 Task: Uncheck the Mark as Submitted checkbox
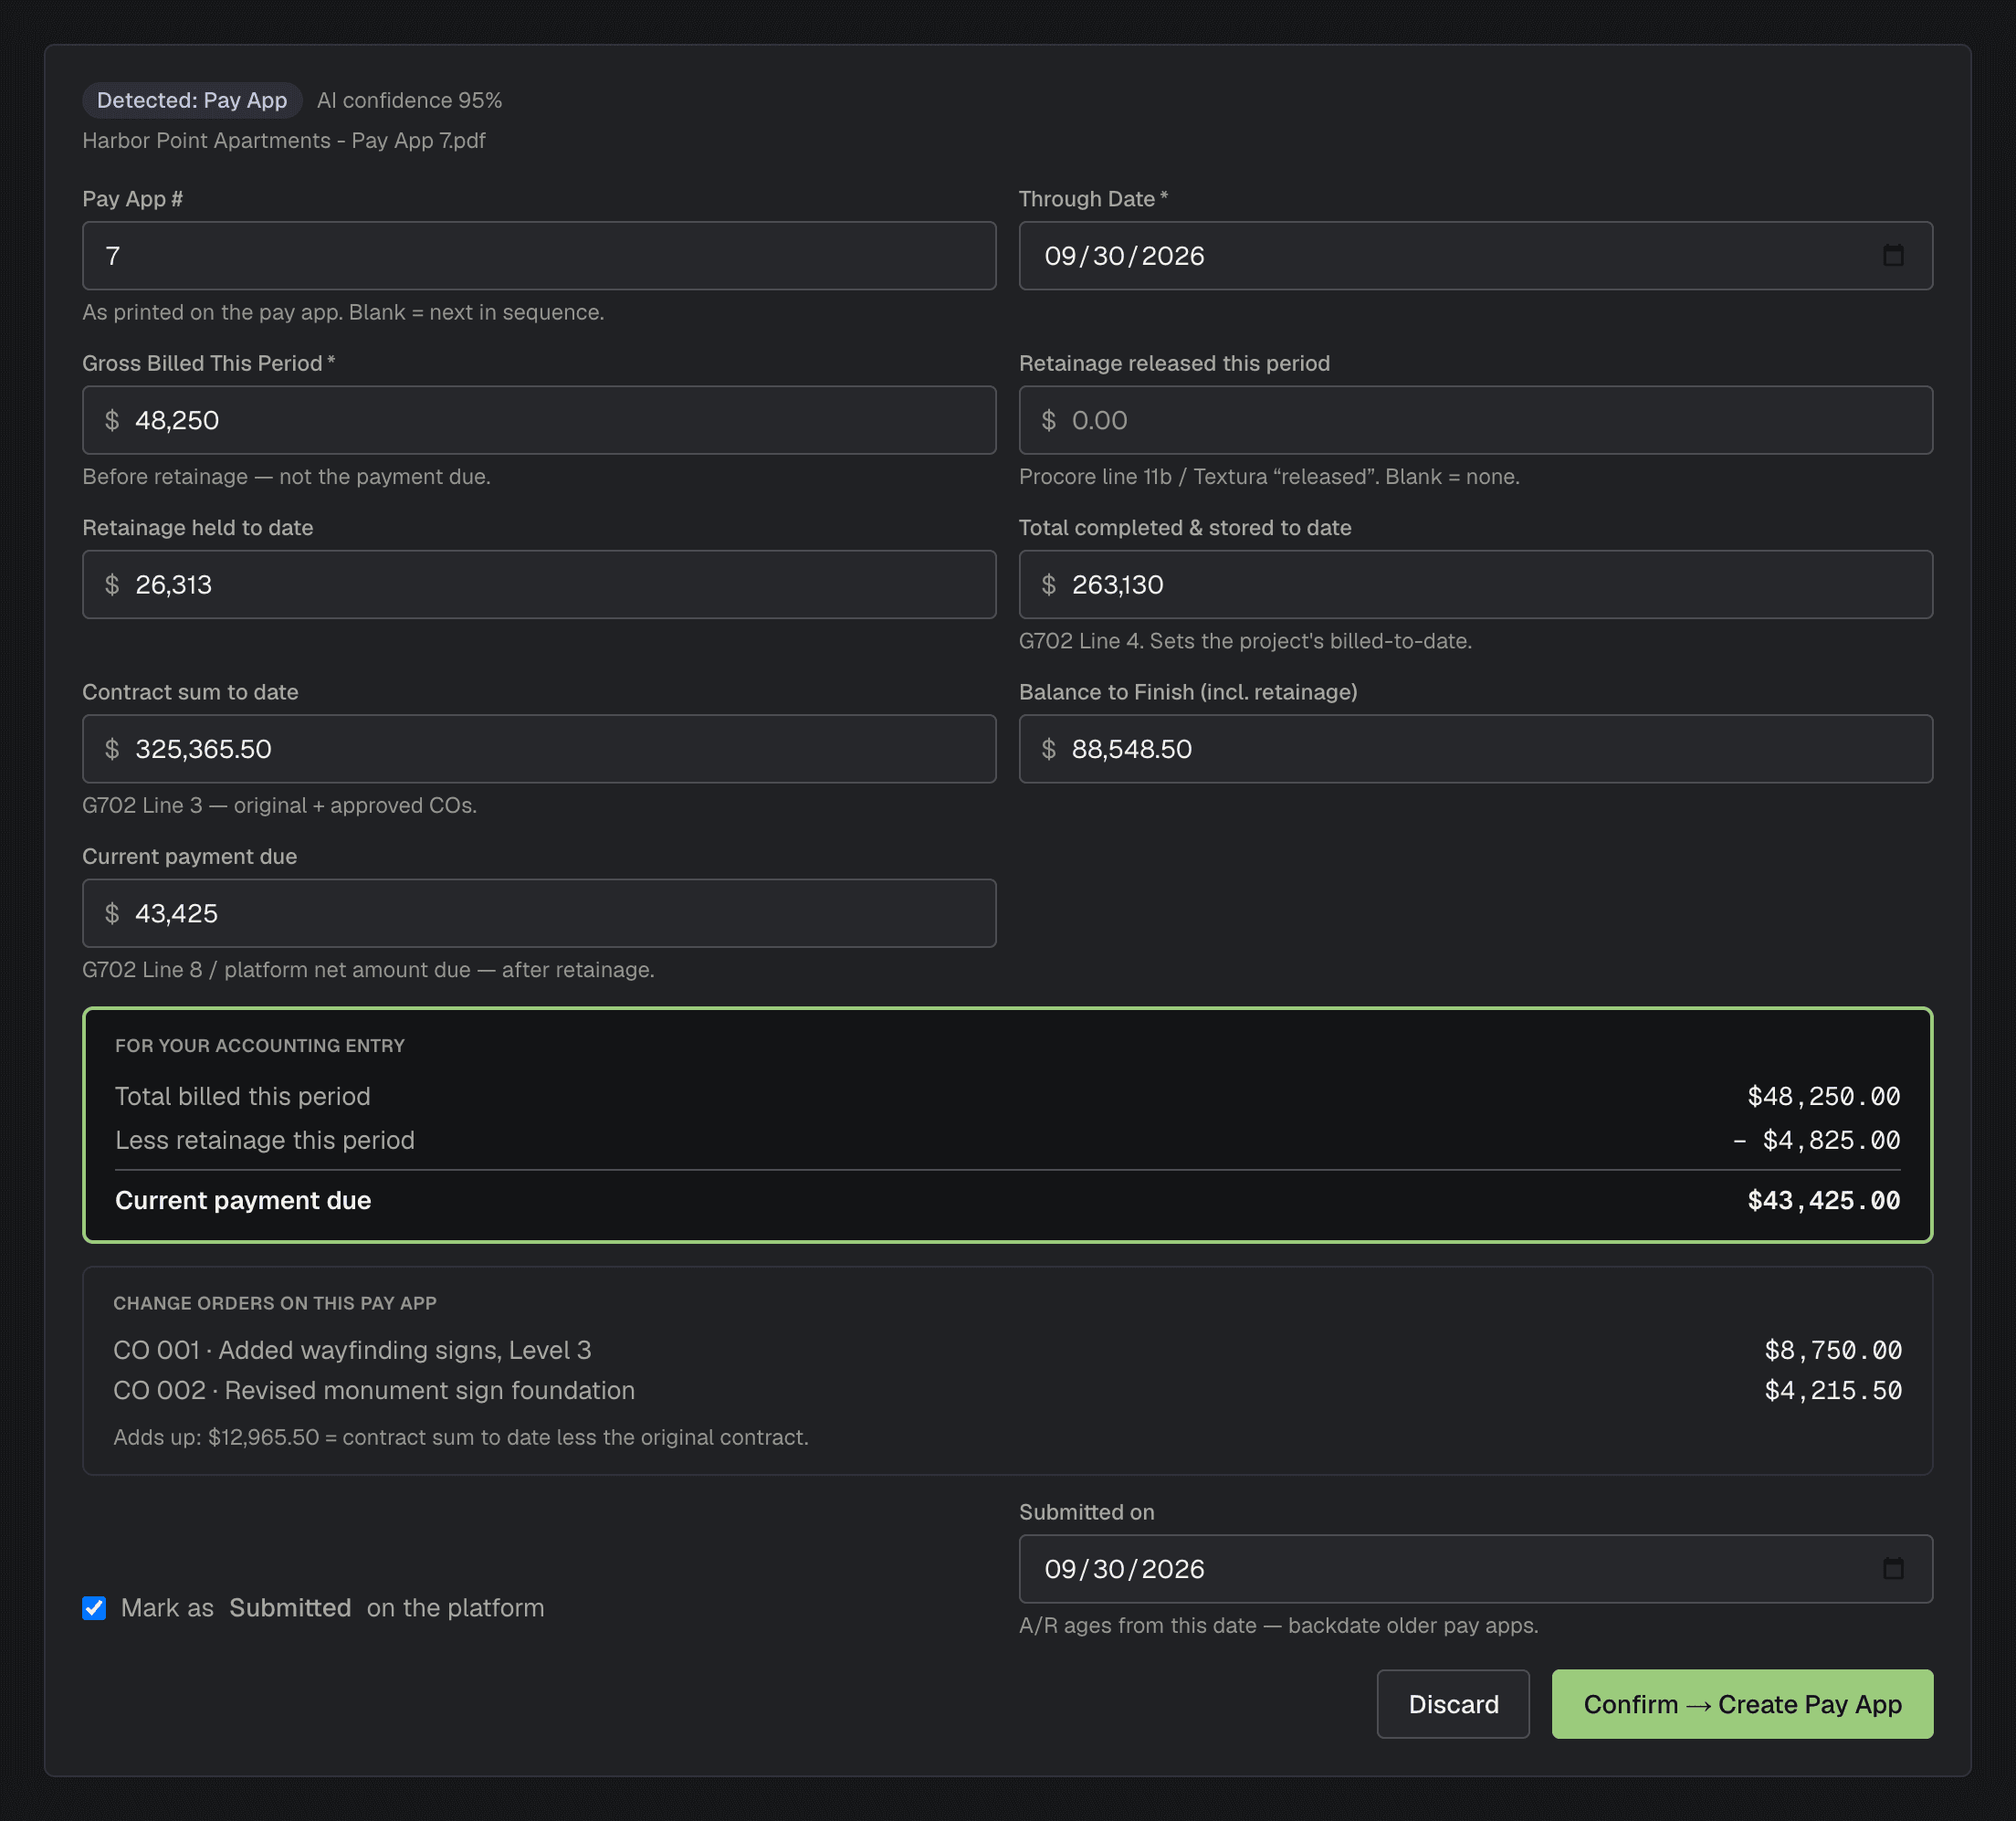[x=94, y=1607]
